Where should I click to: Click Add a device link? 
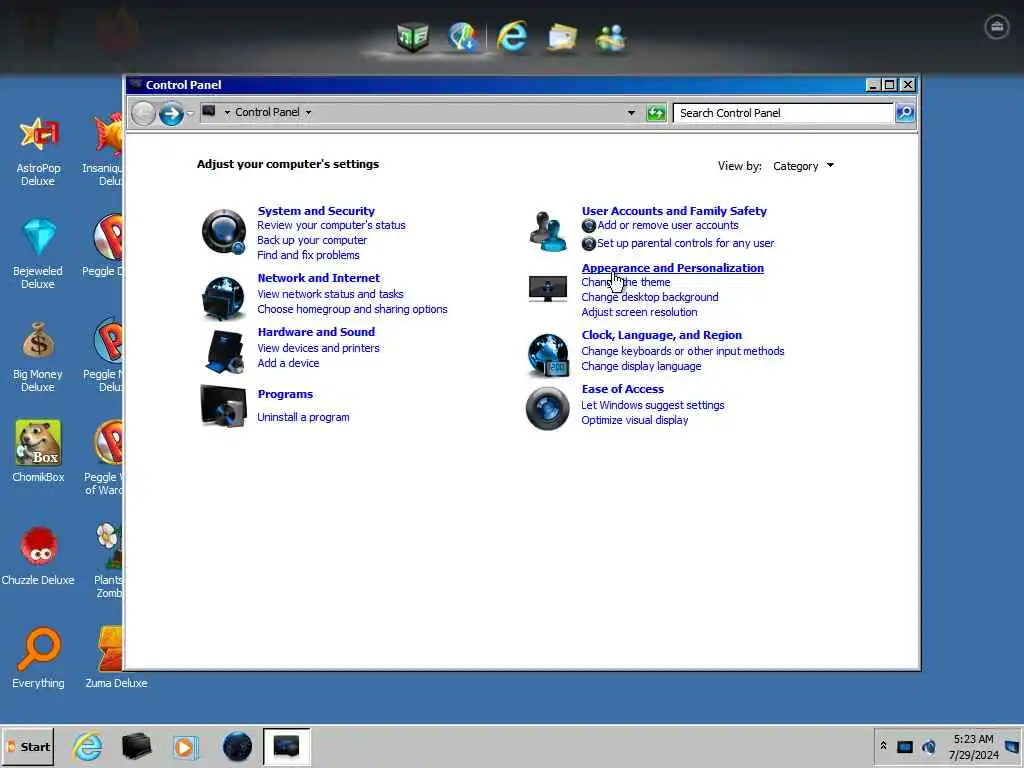[288, 364]
